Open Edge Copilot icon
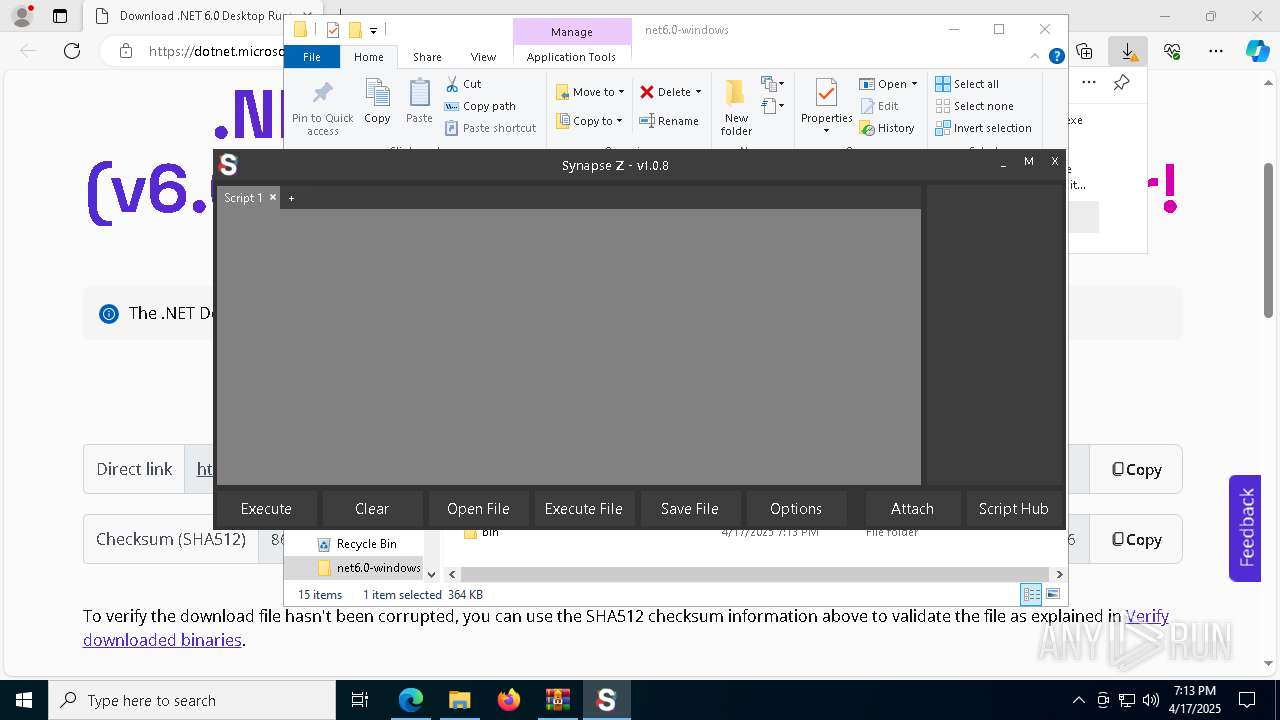The height and width of the screenshot is (720, 1280). point(1257,51)
